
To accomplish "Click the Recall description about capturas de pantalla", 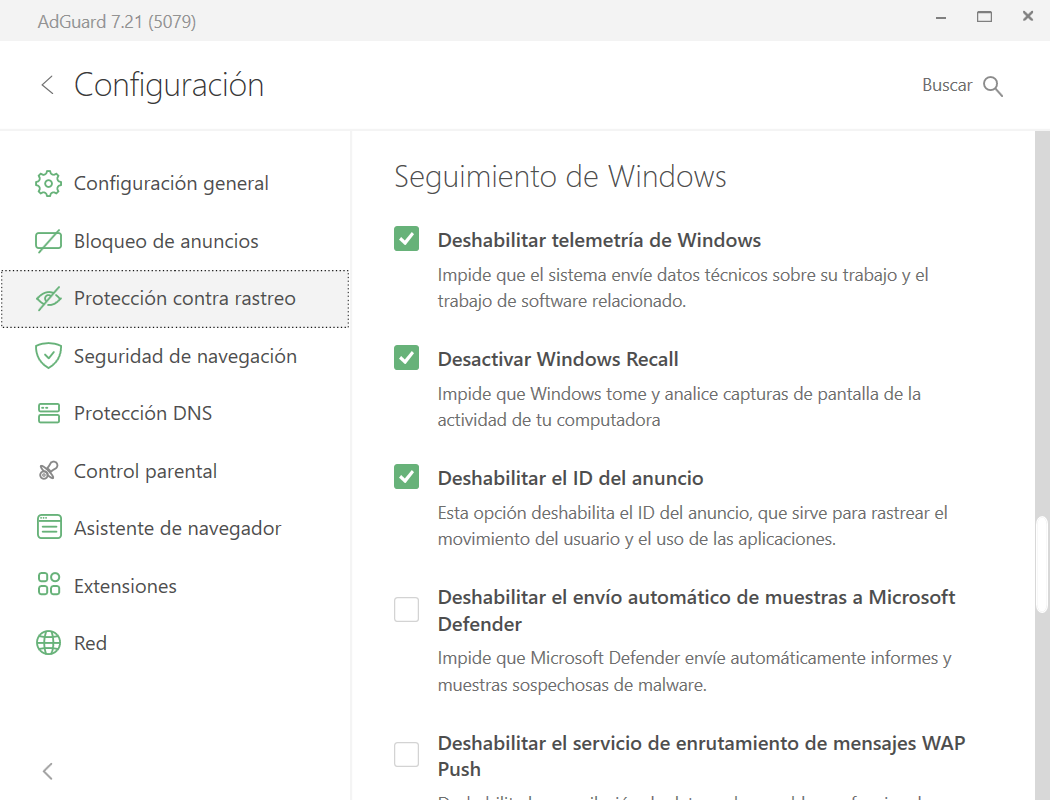I will (x=679, y=407).
